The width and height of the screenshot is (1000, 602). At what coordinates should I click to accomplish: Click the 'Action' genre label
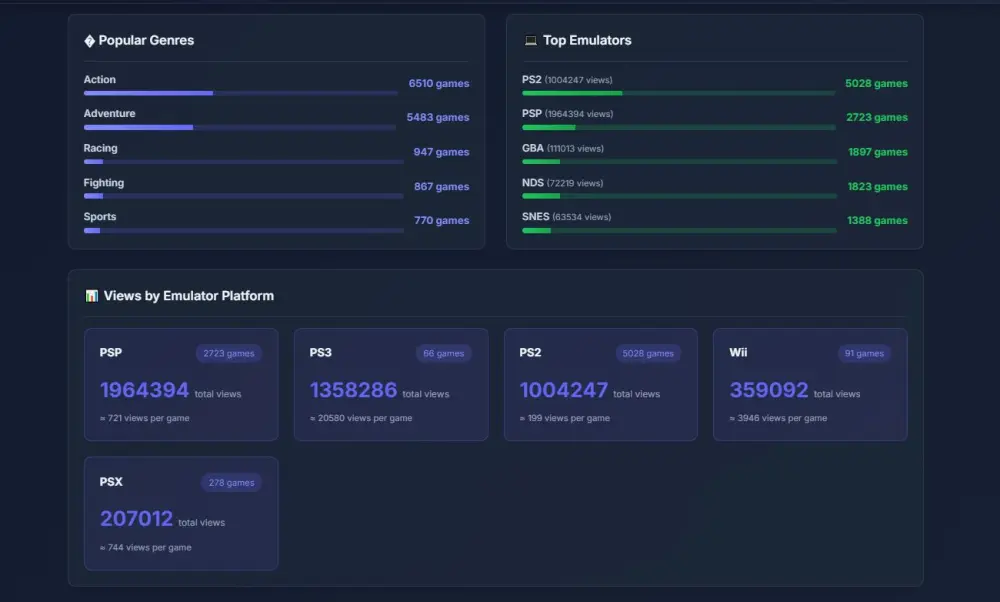click(x=99, y=80)
